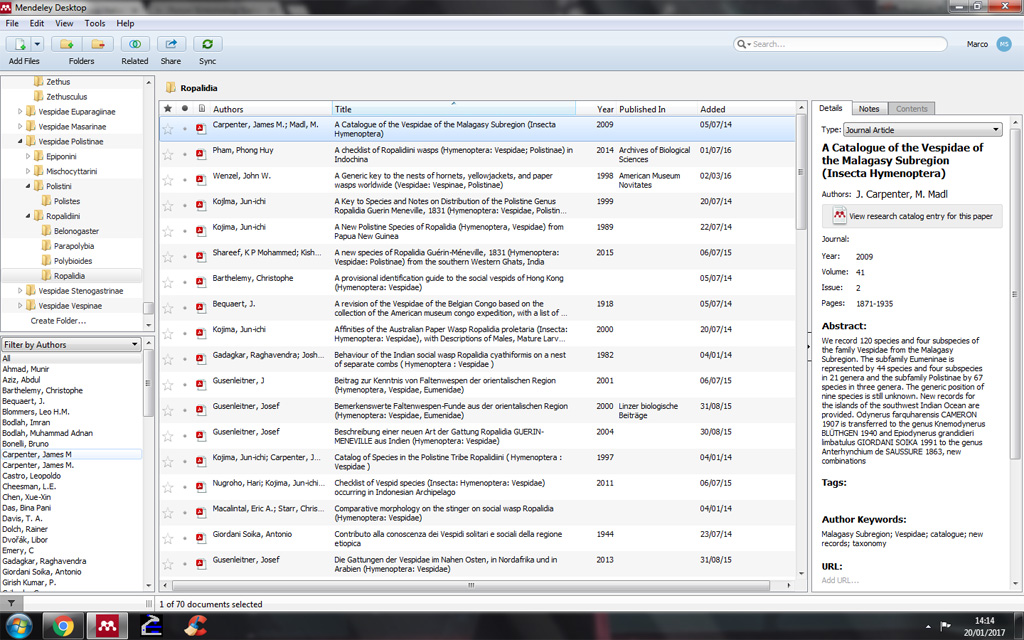The width and height of the screenshot is (1024, 640).
Task: Mark Bequaert Belgian Congo paper as favorite
Action: (168, 308)
